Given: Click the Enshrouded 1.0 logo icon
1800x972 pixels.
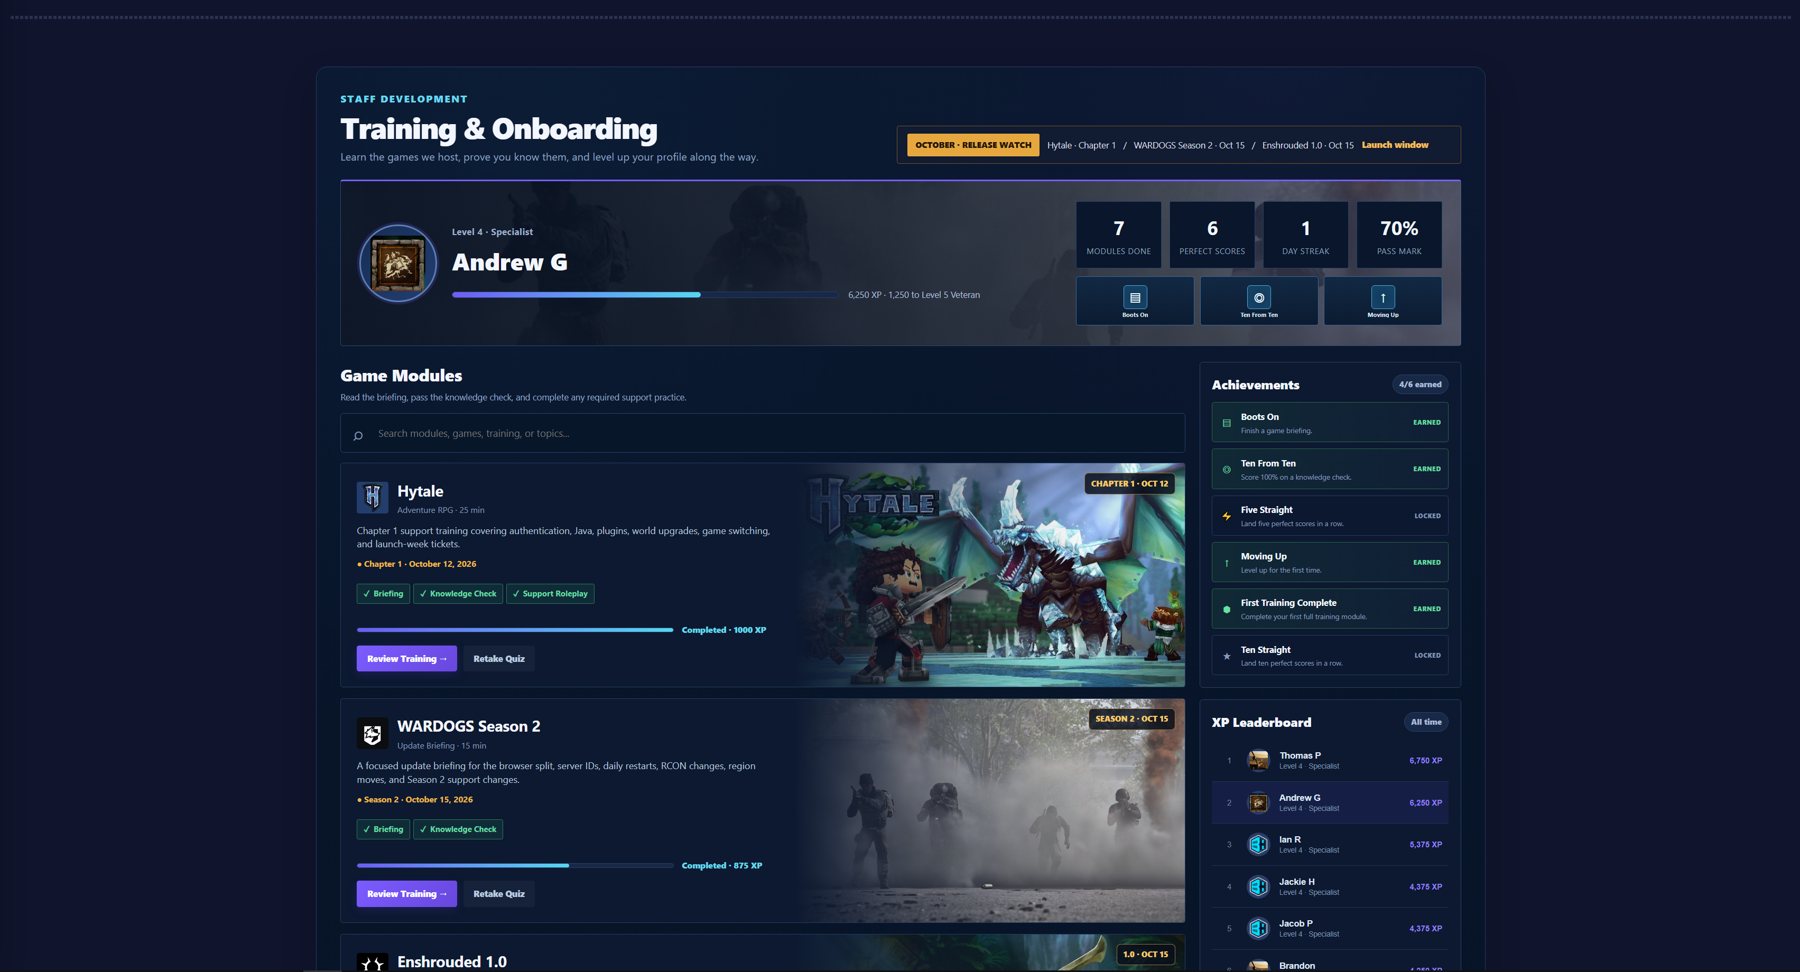Looking at the screenshot, I should pos(372,962).
